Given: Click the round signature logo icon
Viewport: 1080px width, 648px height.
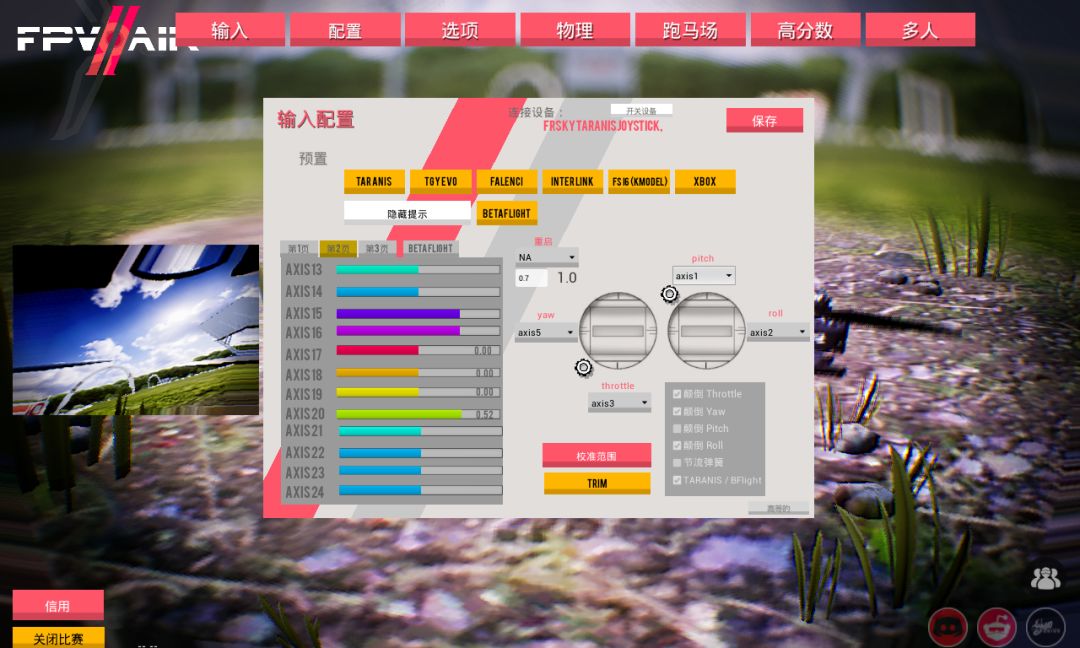Looking at the screenshot, I should (x=1045, y=626).
